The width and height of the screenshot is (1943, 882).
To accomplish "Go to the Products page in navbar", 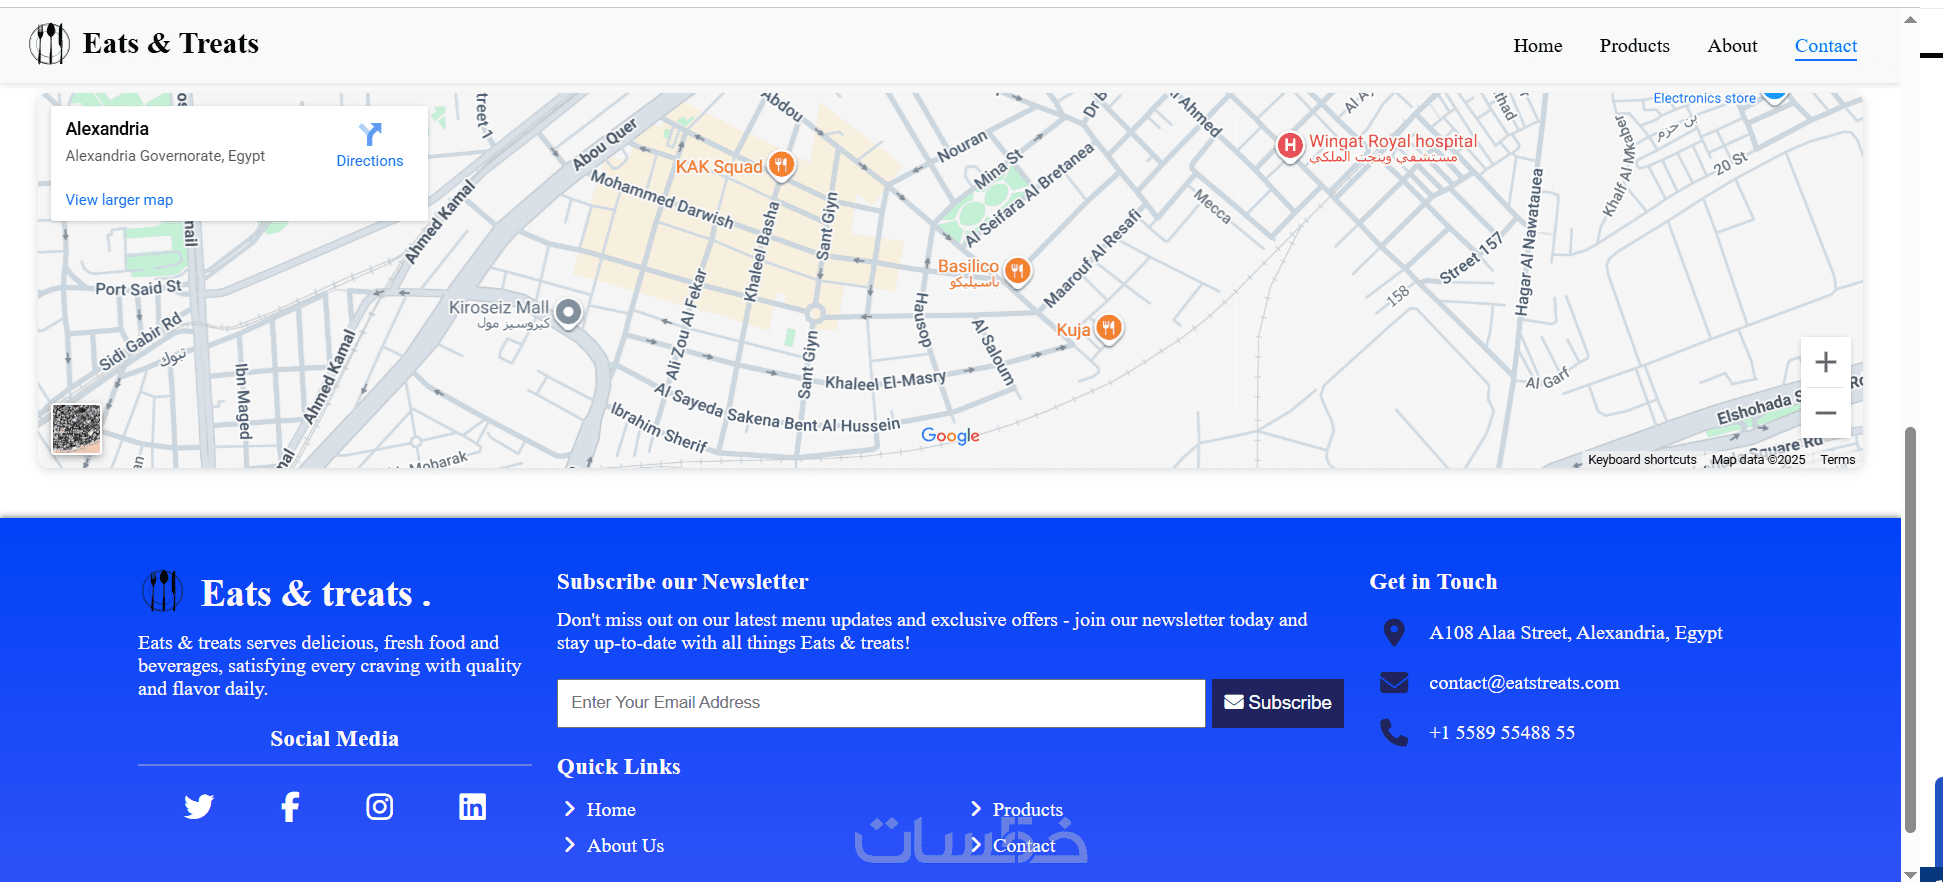I will tap(1634, 46).
